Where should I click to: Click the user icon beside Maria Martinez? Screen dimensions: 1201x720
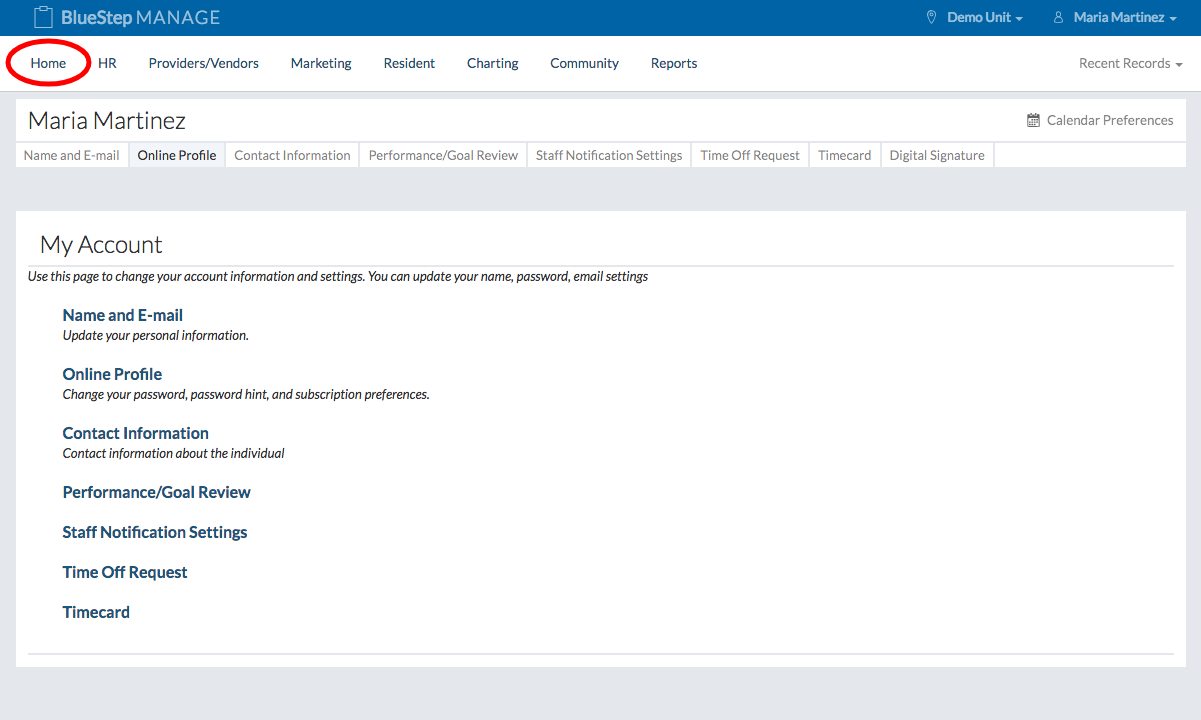tap(1058, 18)
